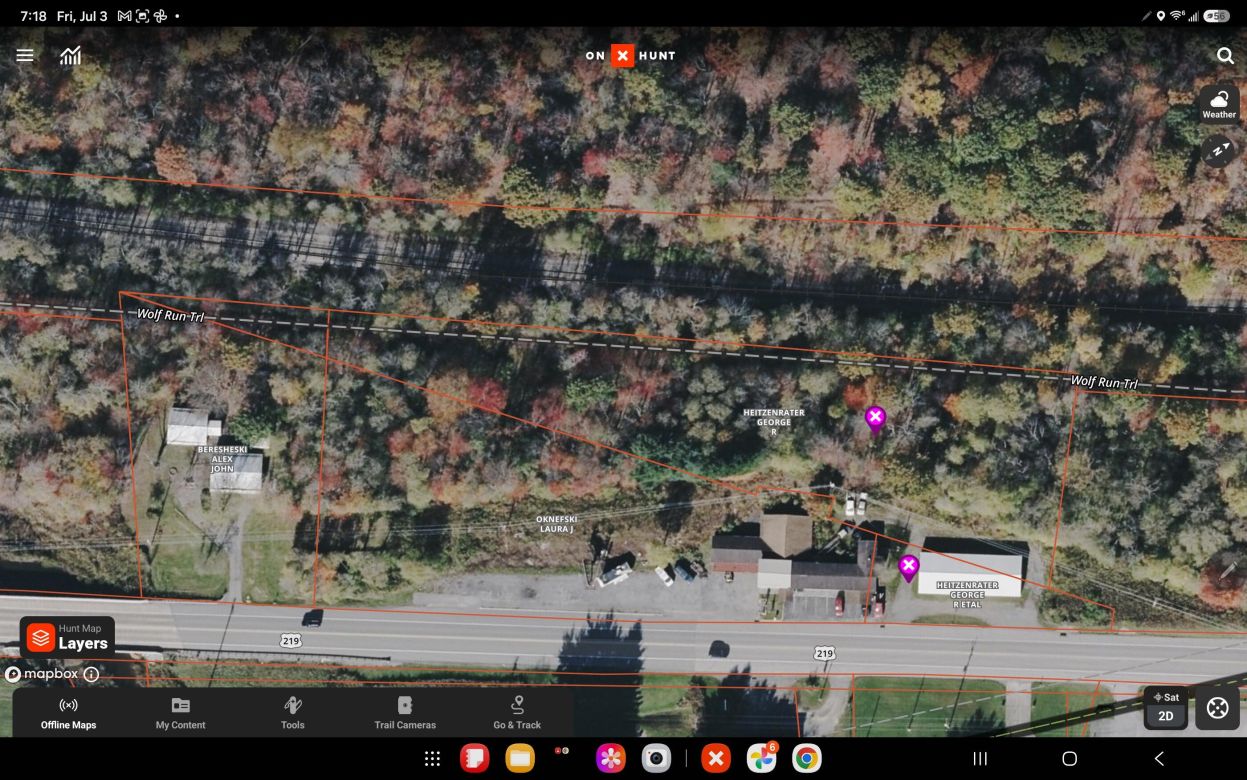Open the Trail Cameras tab

click(x=405, y=713)
